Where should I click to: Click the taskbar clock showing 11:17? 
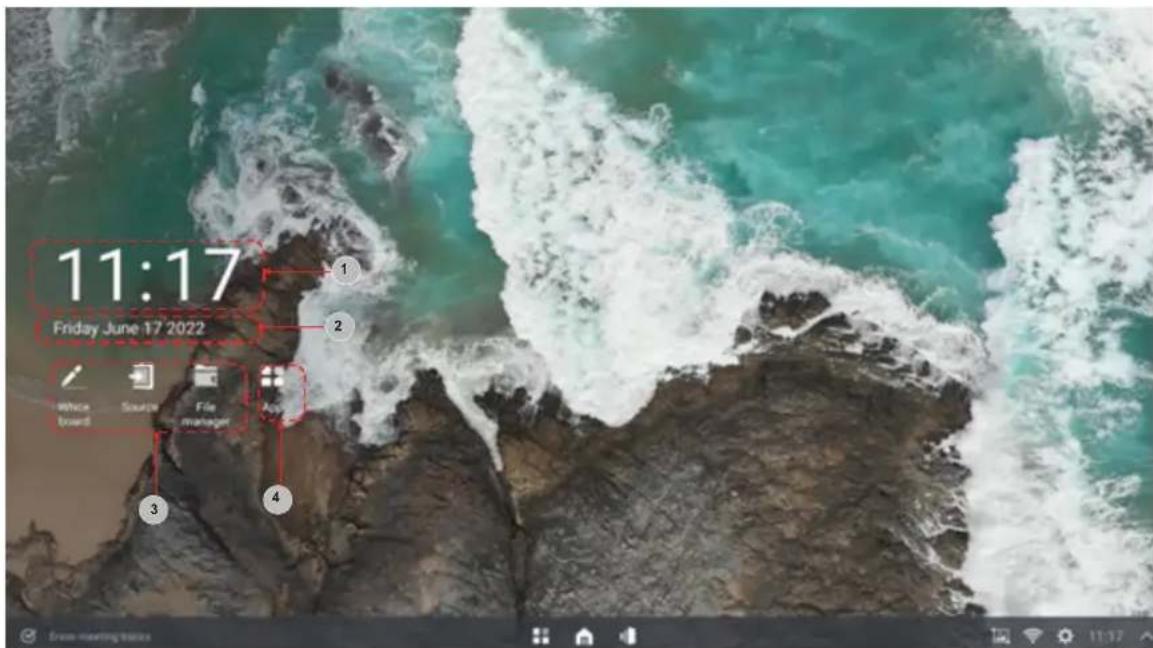click(x=1106, y=636)
